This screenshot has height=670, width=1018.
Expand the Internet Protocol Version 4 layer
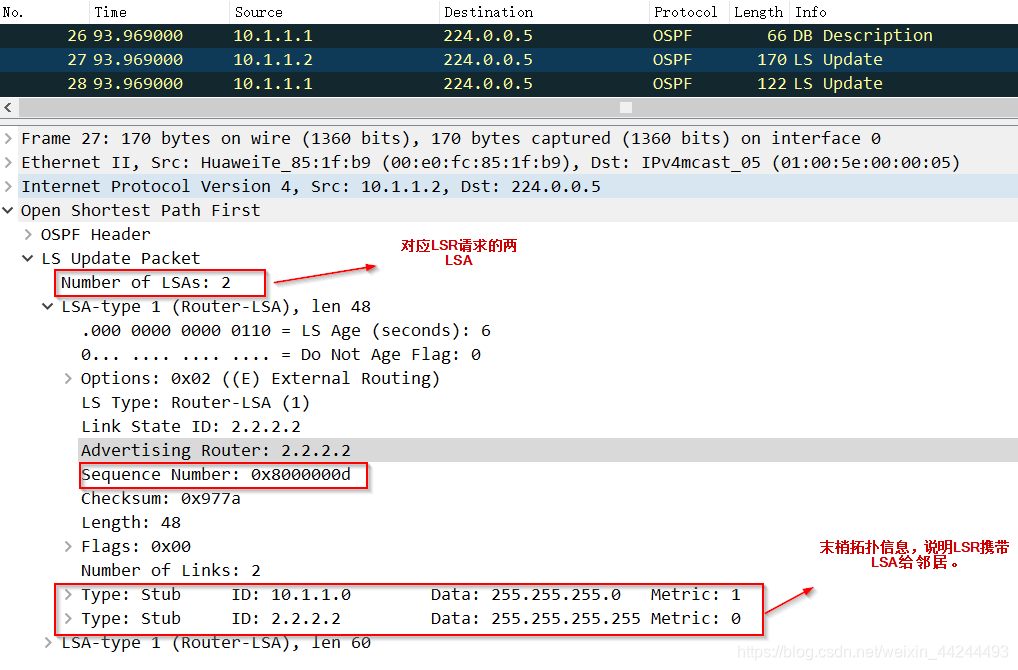click(8, 186)
